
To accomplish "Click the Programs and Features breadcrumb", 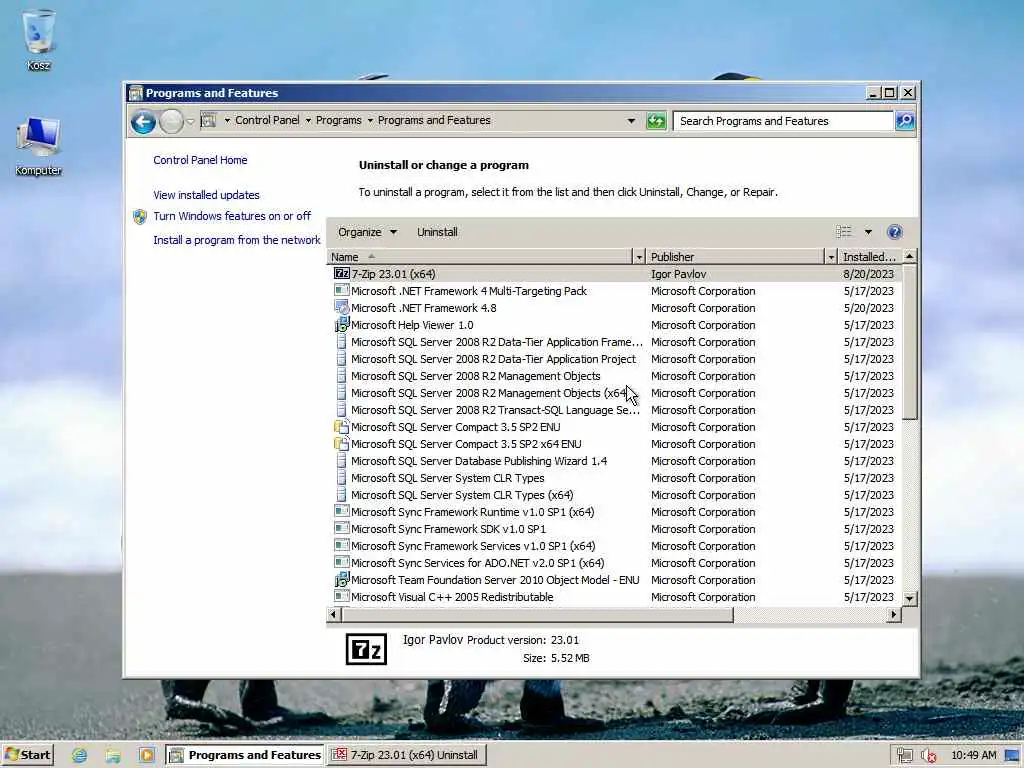I will pyautogui.click(x=434, y=120).
